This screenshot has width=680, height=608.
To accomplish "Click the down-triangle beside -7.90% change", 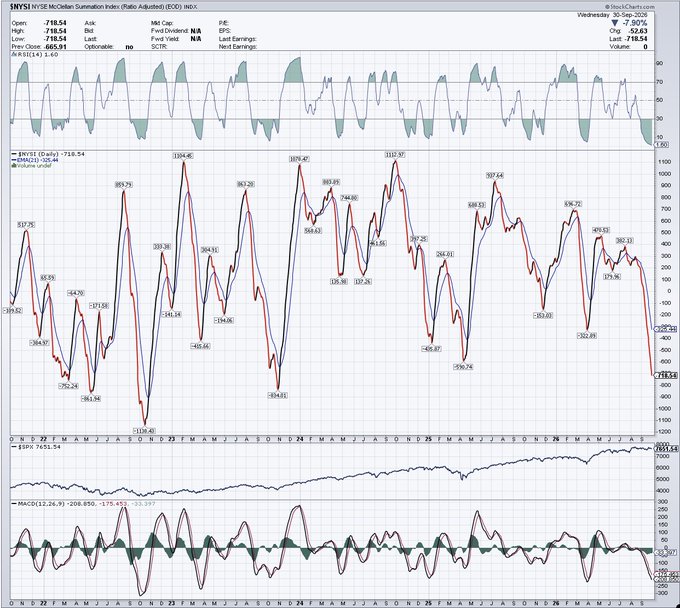I will pos(614,23).
